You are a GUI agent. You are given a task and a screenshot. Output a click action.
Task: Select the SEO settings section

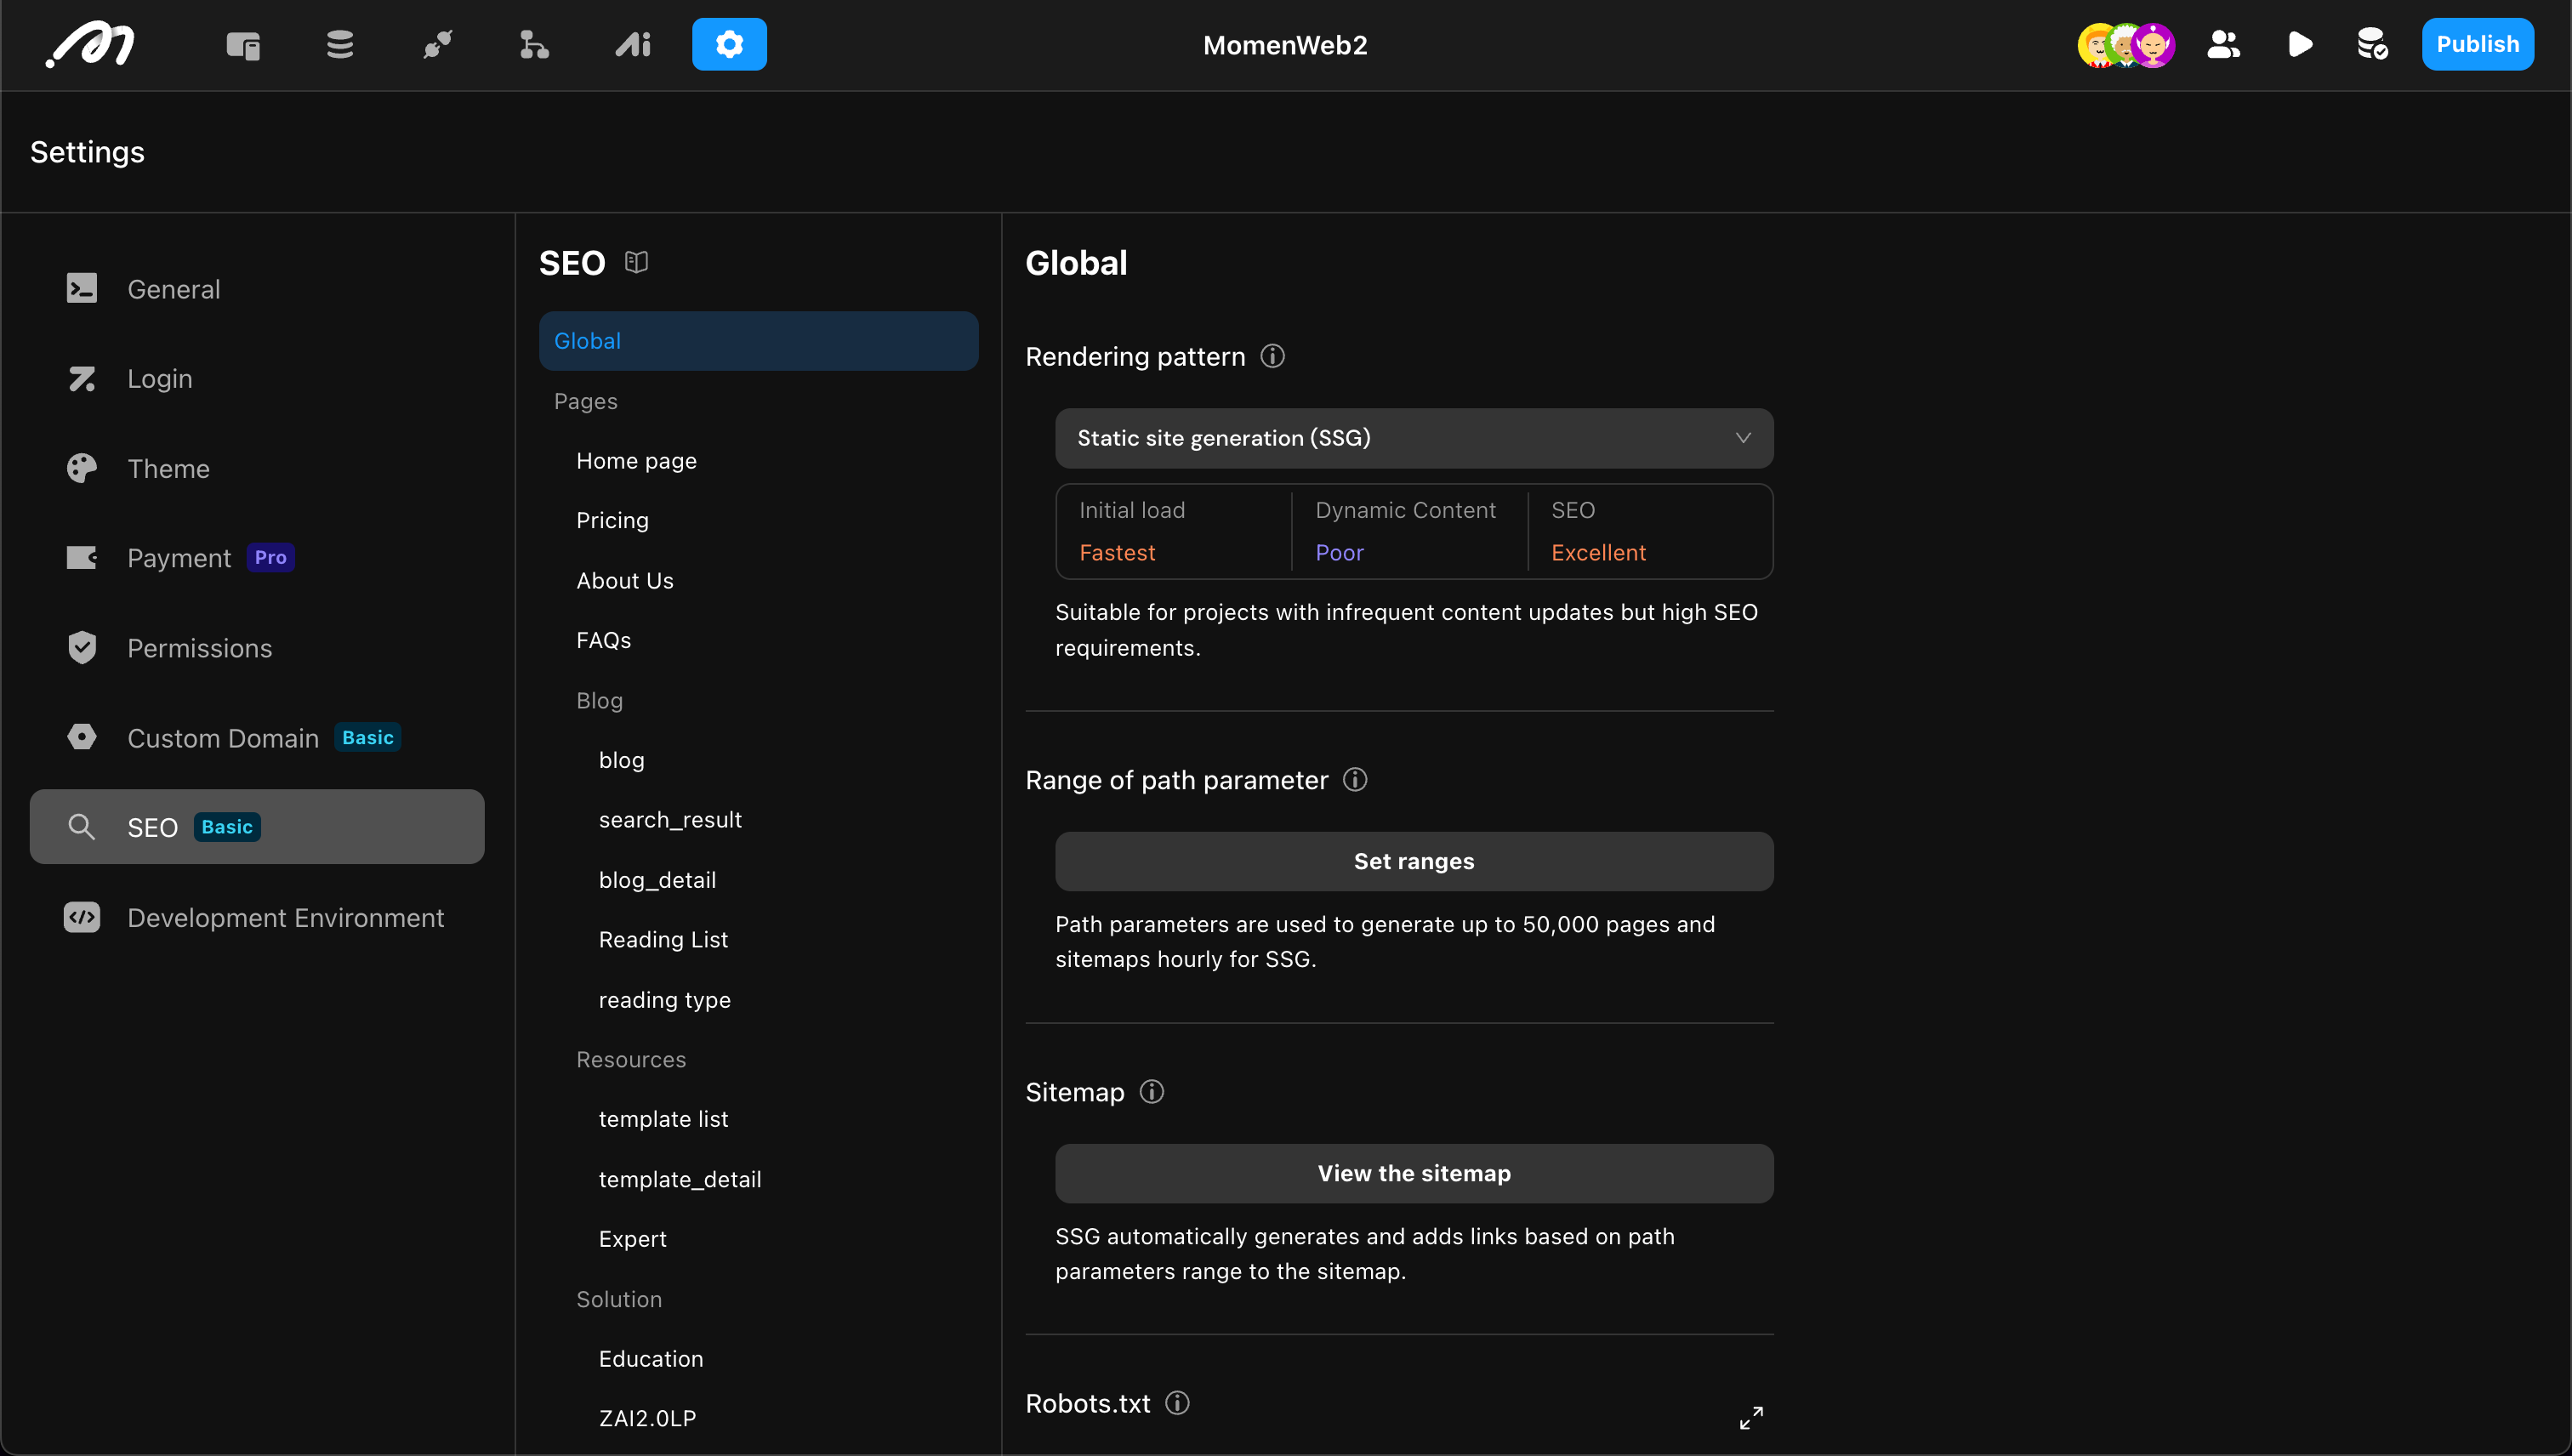[257, 827]
